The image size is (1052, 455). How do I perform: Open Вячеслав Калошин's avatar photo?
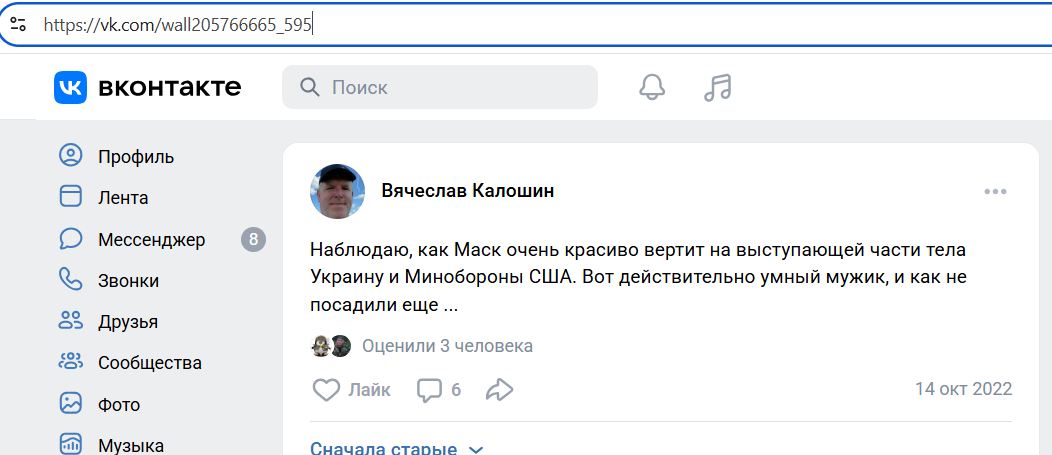(x=338, y=191)
